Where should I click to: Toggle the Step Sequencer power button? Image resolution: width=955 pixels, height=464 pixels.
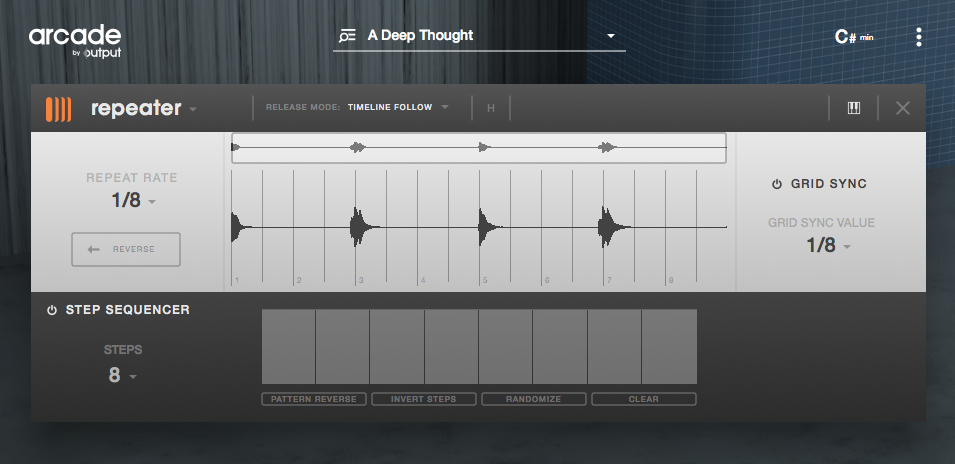tap(52, 310)
